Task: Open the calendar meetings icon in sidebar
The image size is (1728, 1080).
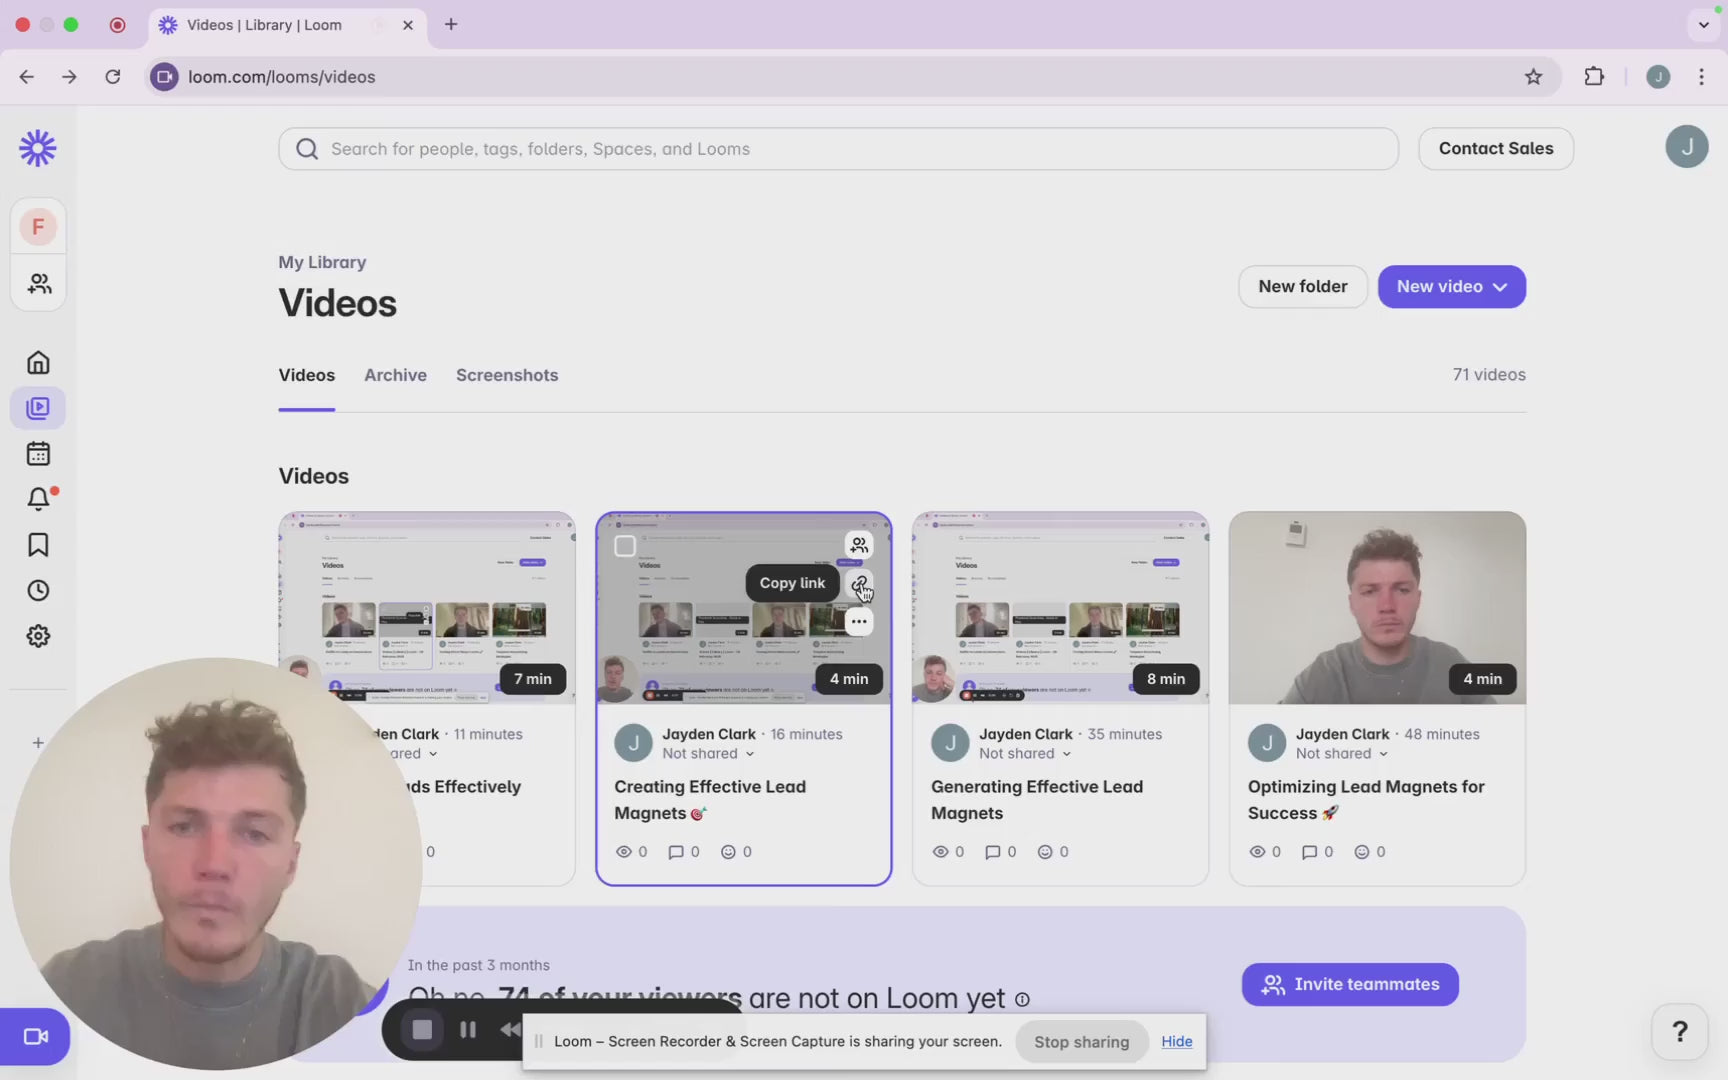Action: pos(38,454)
